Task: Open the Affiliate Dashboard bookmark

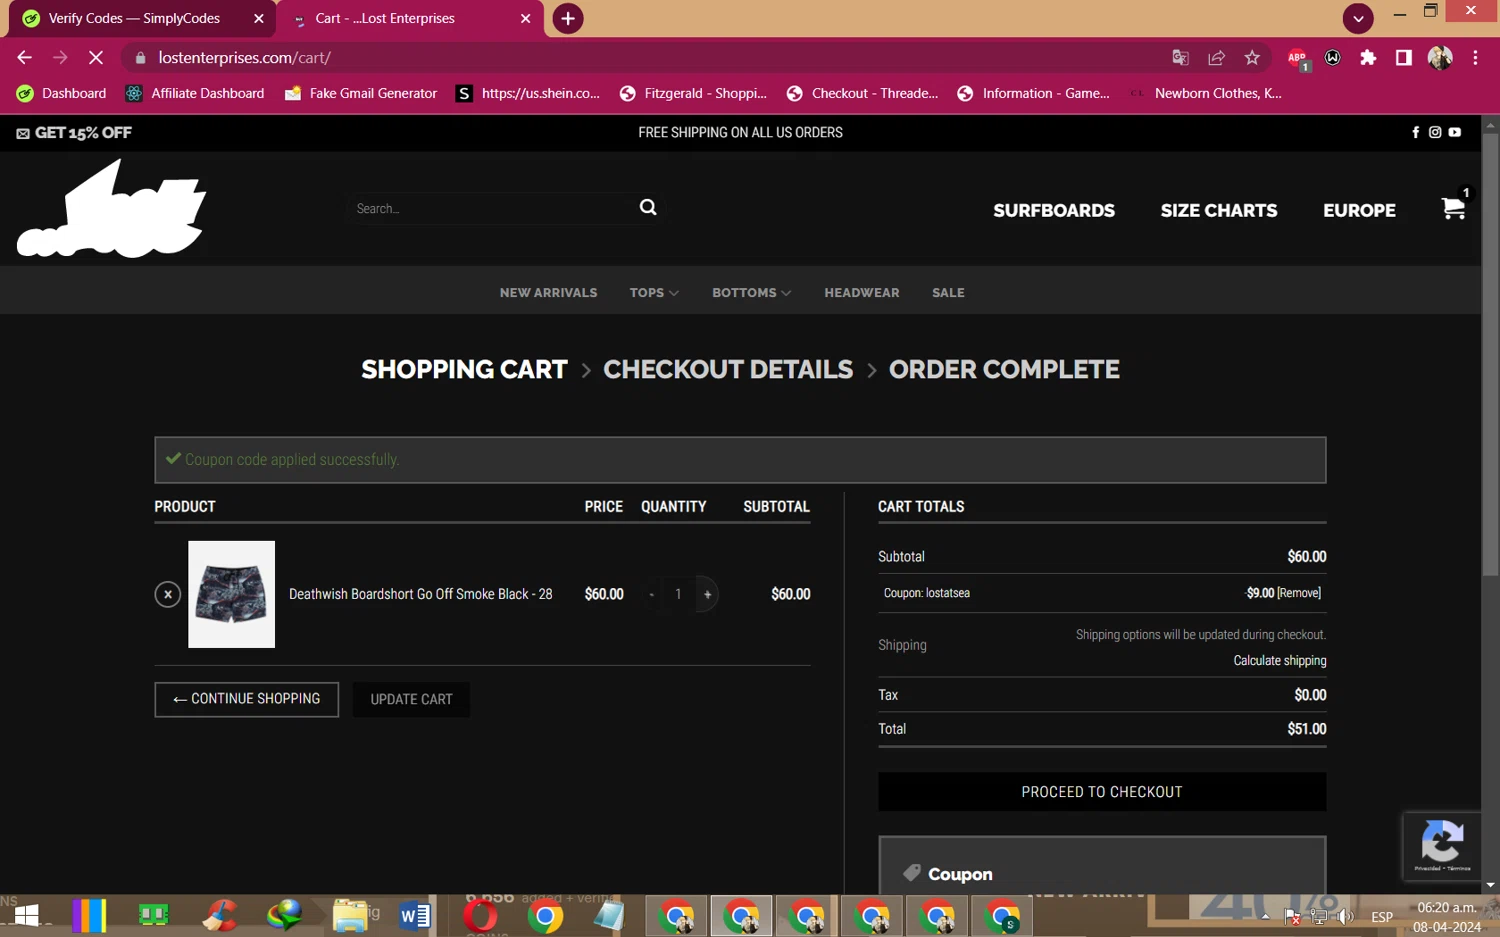Action: 194,93
